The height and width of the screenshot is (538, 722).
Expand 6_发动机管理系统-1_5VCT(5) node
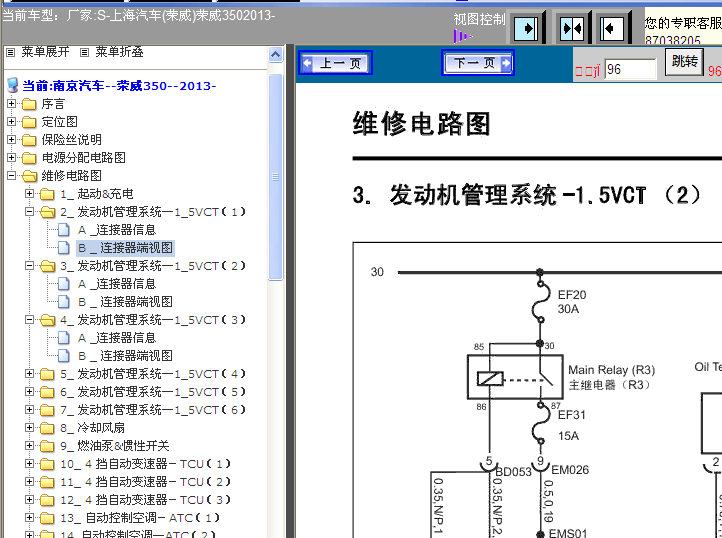coord(29,392)
